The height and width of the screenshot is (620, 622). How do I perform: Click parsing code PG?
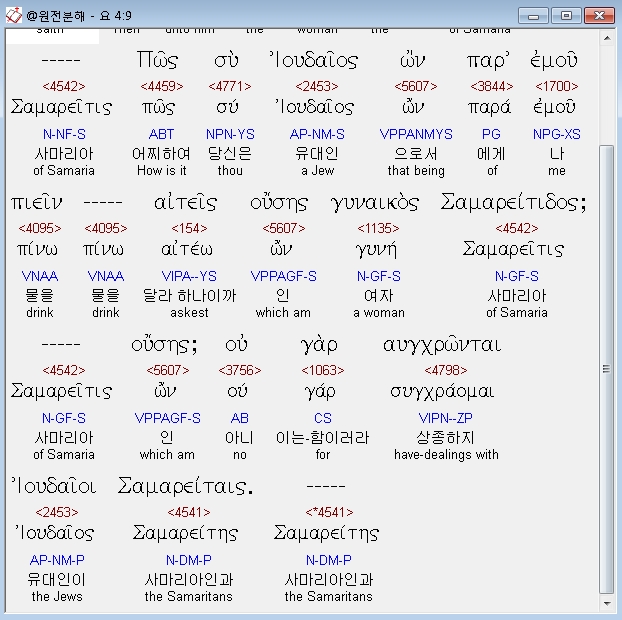[491, 134]
